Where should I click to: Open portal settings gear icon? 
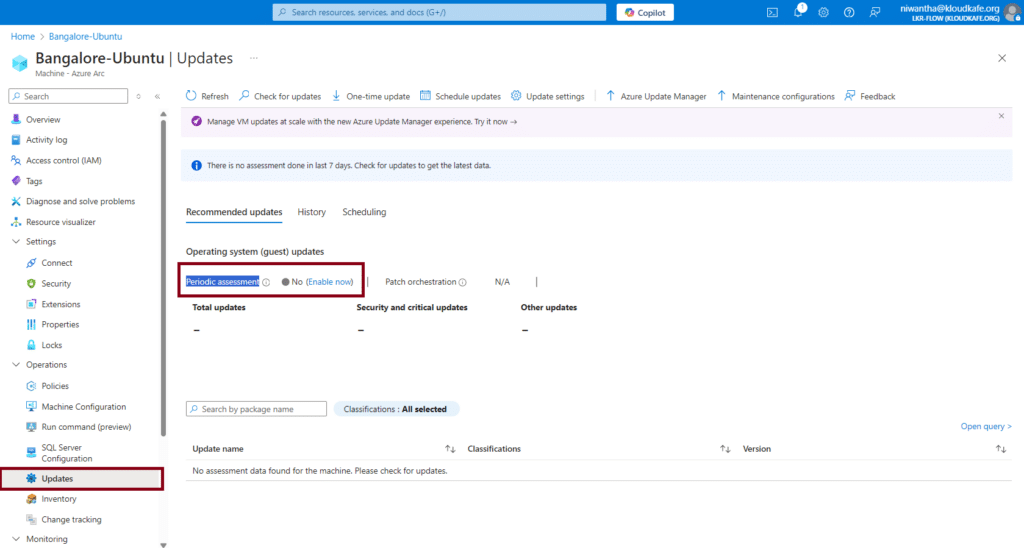[823, 12]
